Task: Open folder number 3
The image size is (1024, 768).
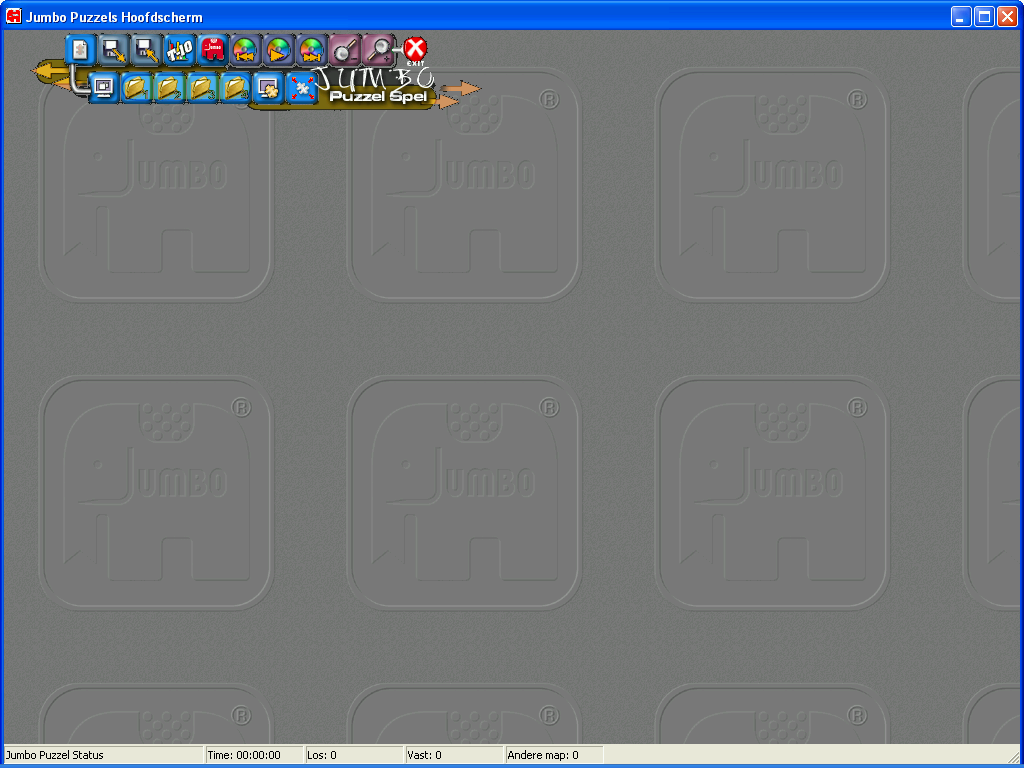Action: point(202,87)
